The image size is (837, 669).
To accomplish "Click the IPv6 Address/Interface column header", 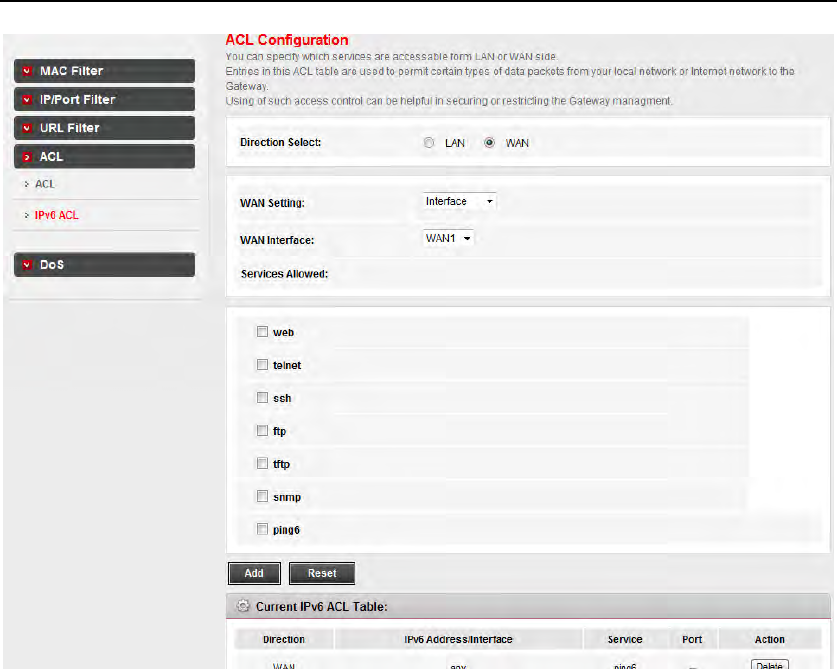I will pos(458,639).
